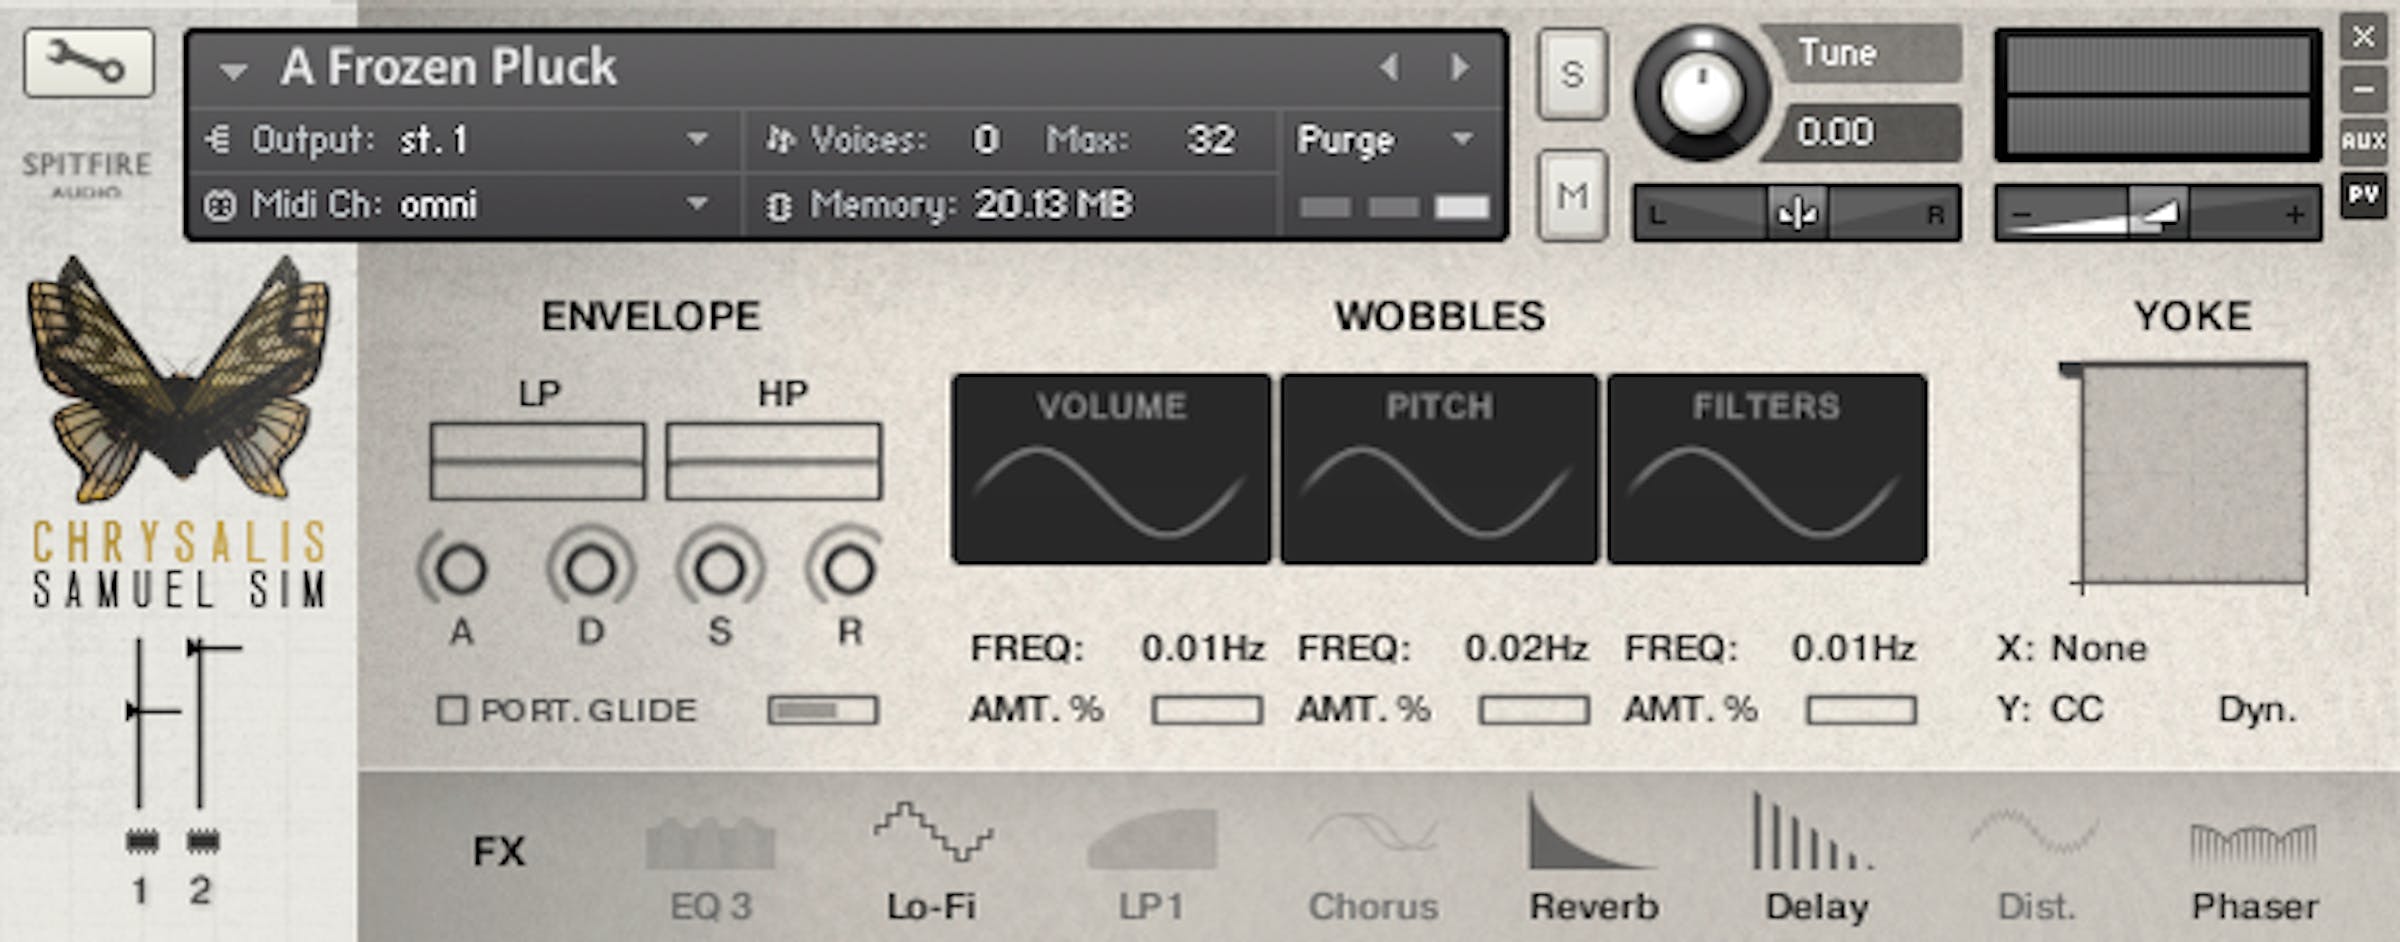Click the Port. Glide amount slider
This screenshot has width=2400, height=942.
823,710
